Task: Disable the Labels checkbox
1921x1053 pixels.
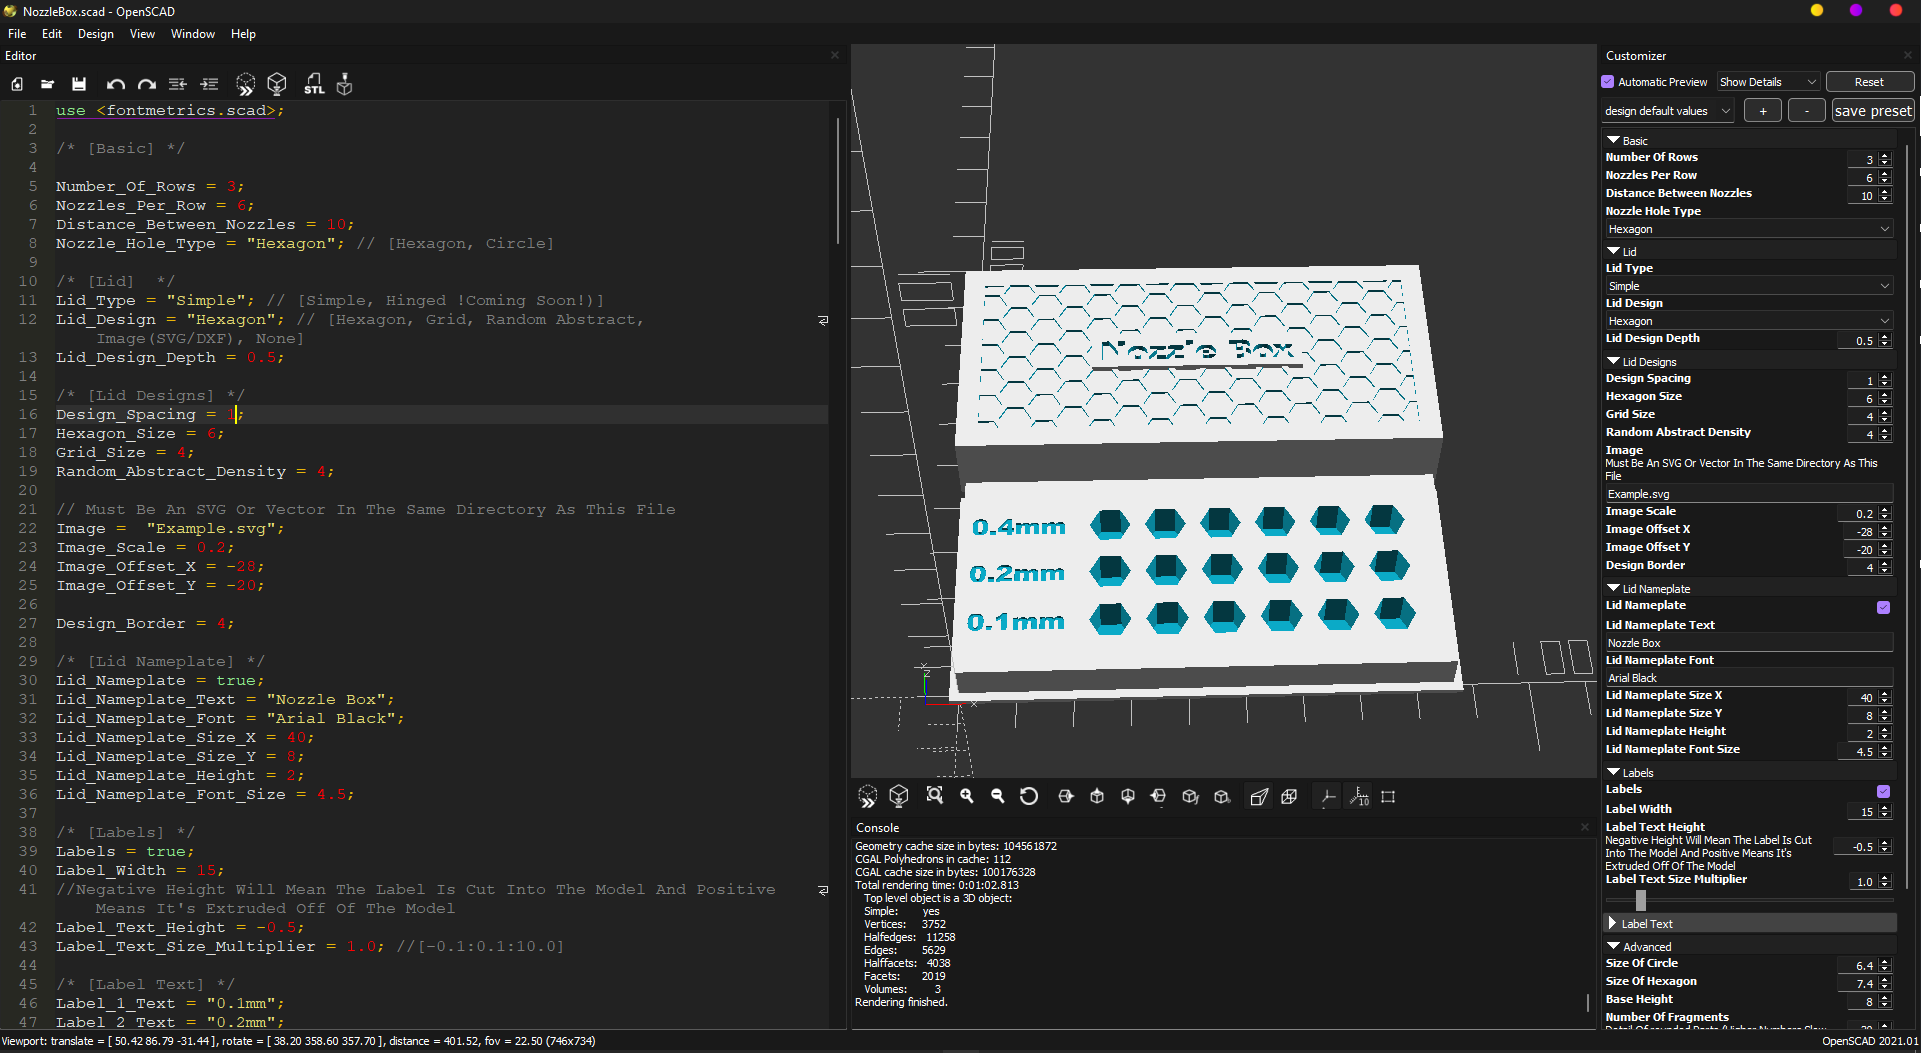Action: 1883,791
